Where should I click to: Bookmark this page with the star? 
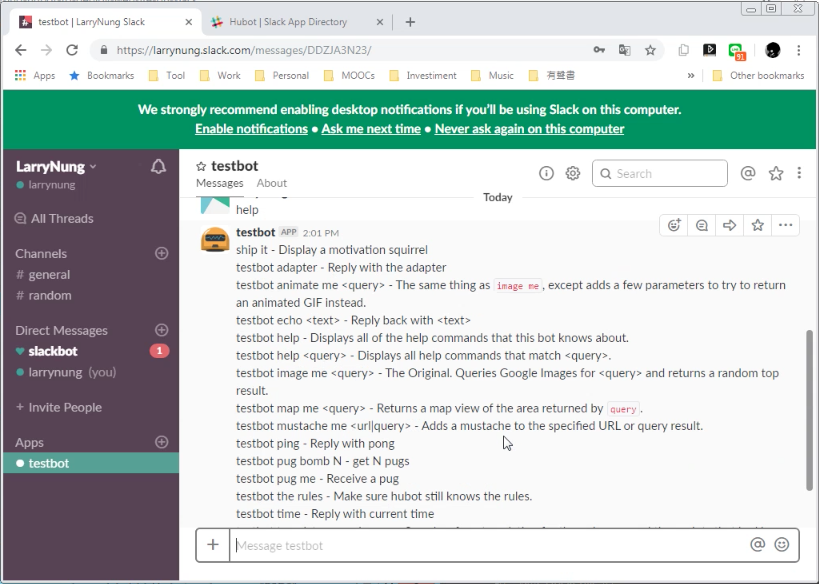(650, 50)
